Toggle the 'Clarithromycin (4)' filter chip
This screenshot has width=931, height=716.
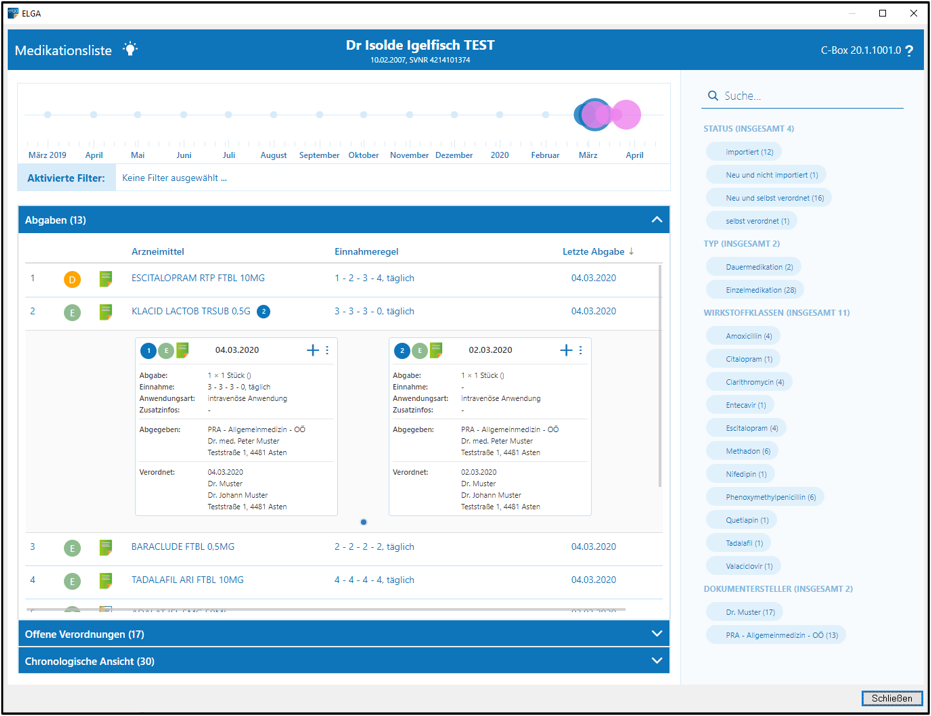point(749,382)
